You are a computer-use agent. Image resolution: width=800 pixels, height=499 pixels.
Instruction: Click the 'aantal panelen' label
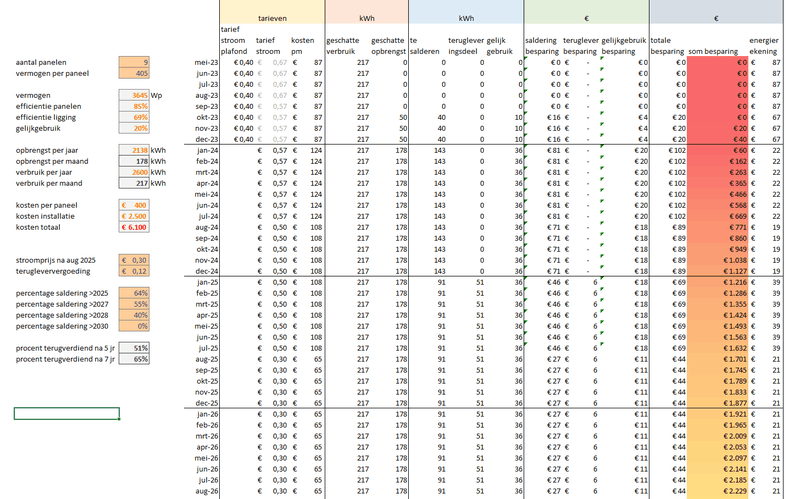[x=41, y=62]
